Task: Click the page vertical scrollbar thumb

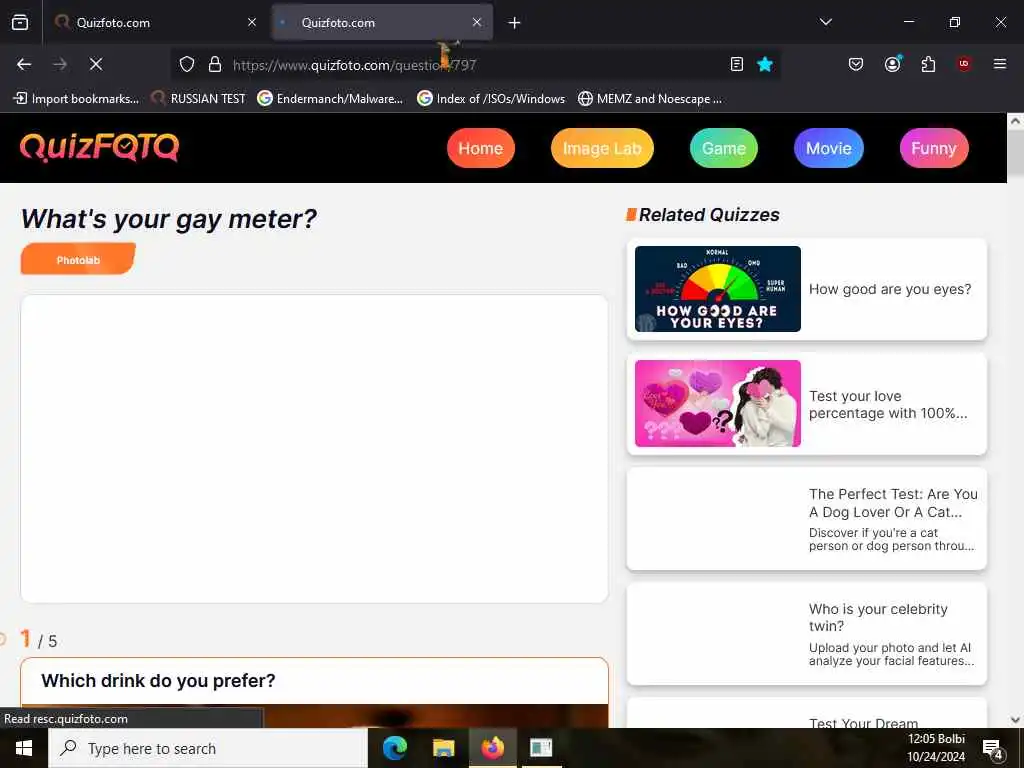Action: click(x=1015, y=152)
